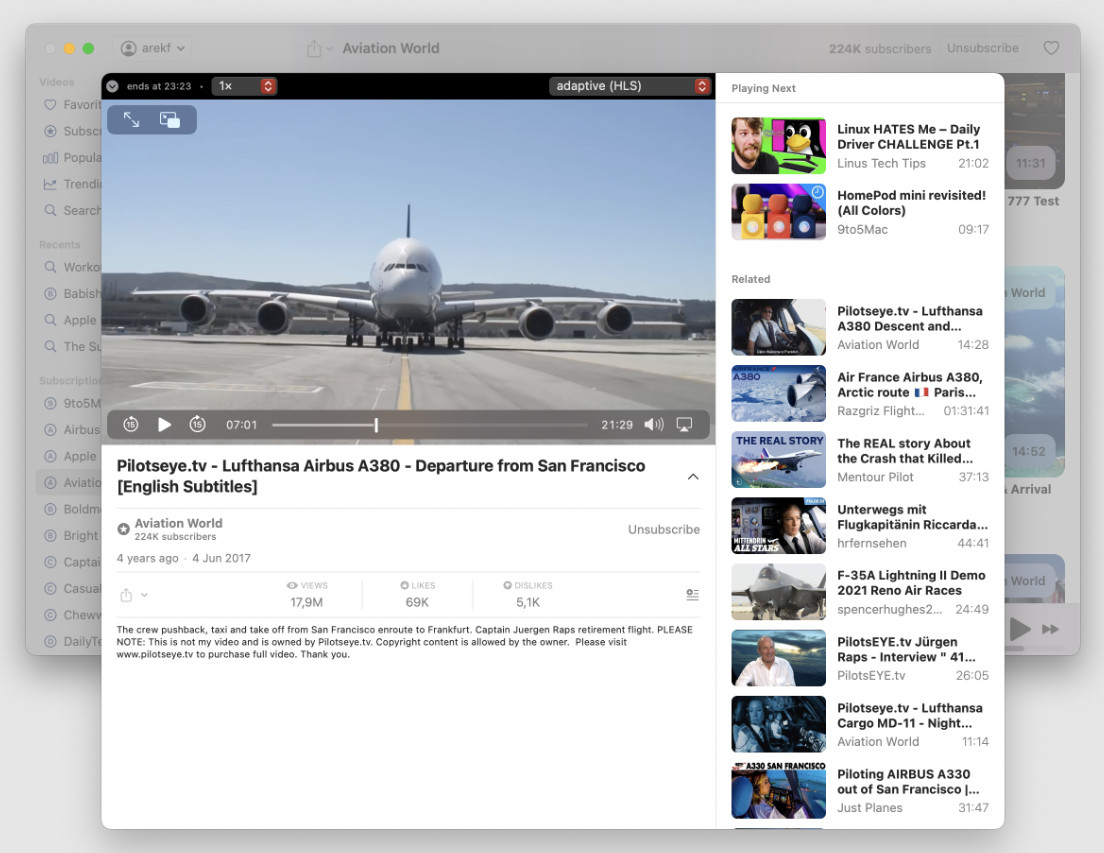The image size is (1104, 853).
Task: Click the share icon below the video date
Action: pos(126,595)
